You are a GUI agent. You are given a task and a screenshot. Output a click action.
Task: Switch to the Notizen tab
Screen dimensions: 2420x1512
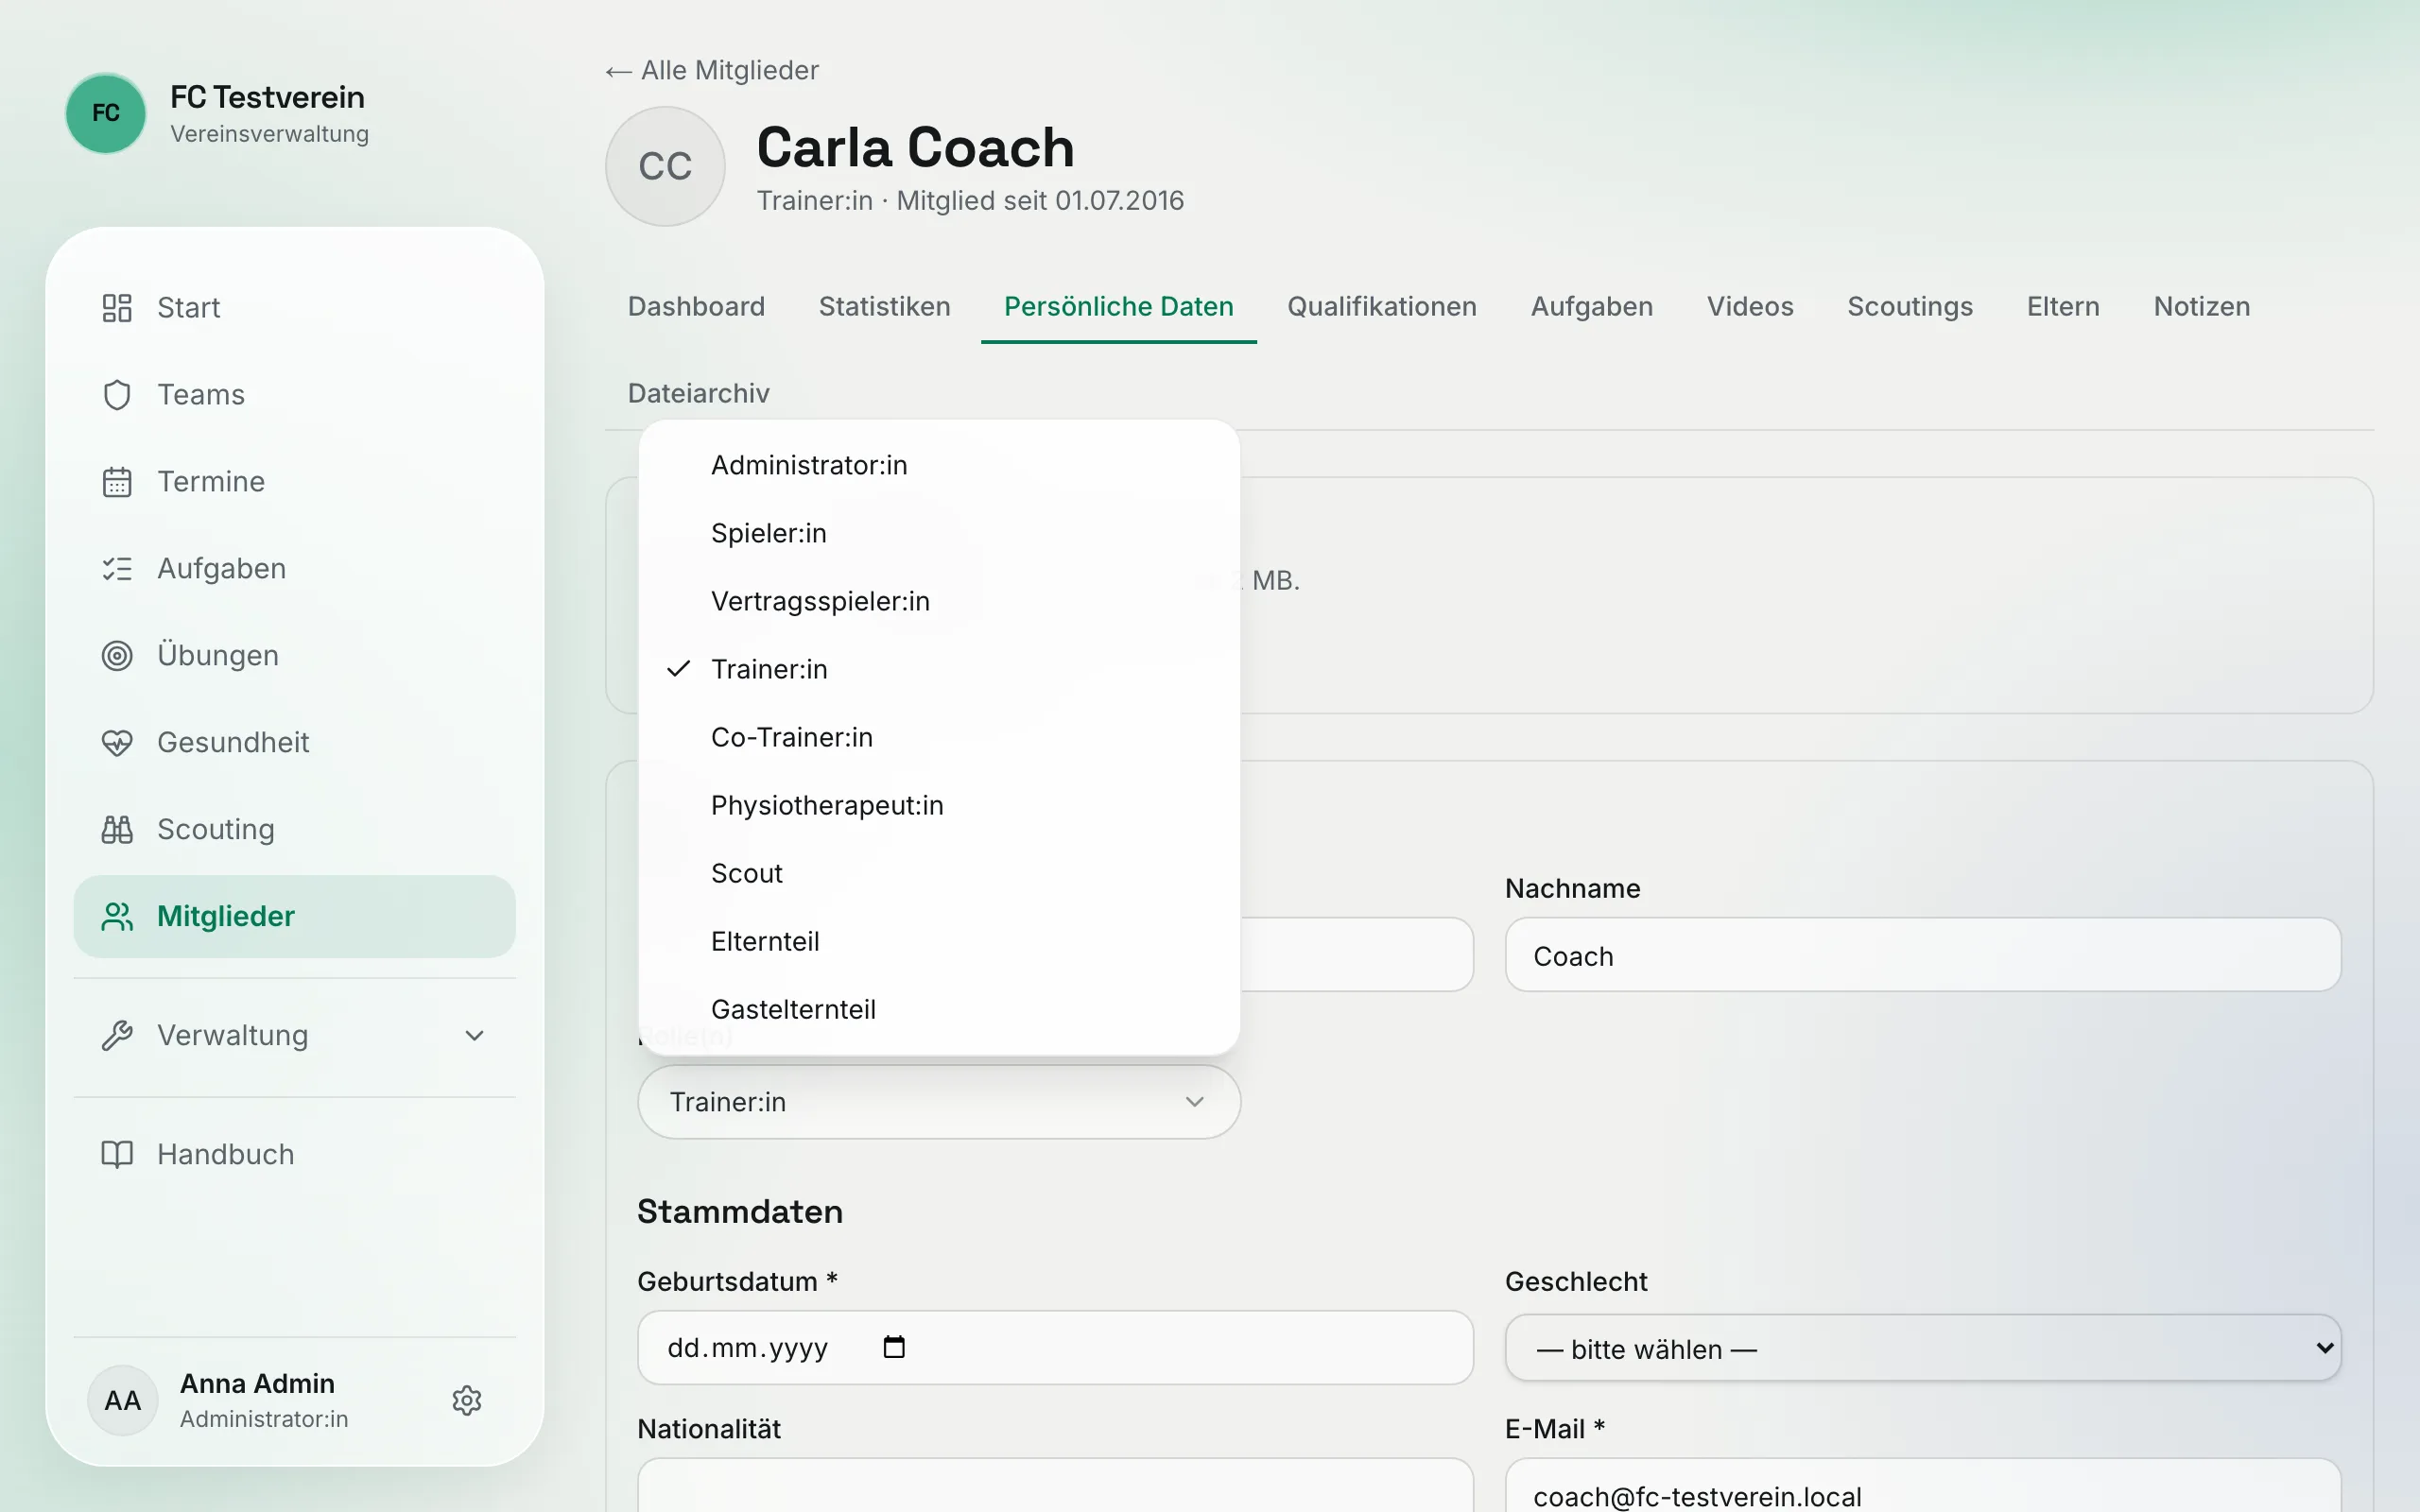click(x=2201, y=307)
